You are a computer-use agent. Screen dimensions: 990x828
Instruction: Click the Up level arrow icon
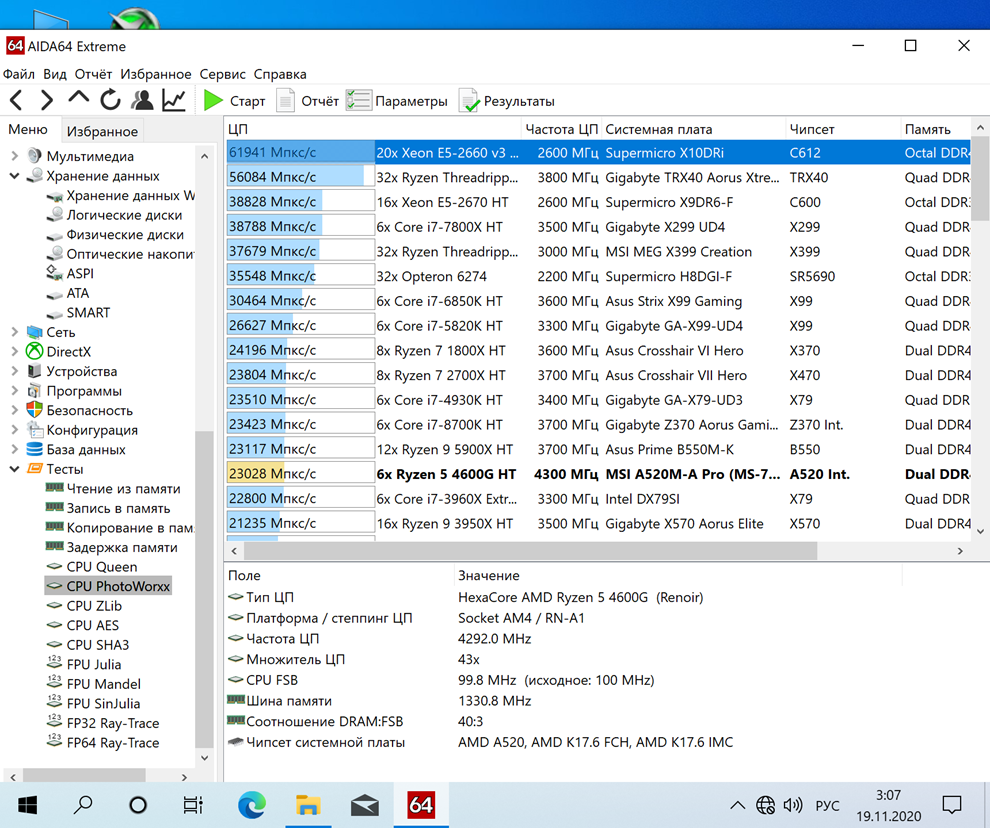click(79, 99)
